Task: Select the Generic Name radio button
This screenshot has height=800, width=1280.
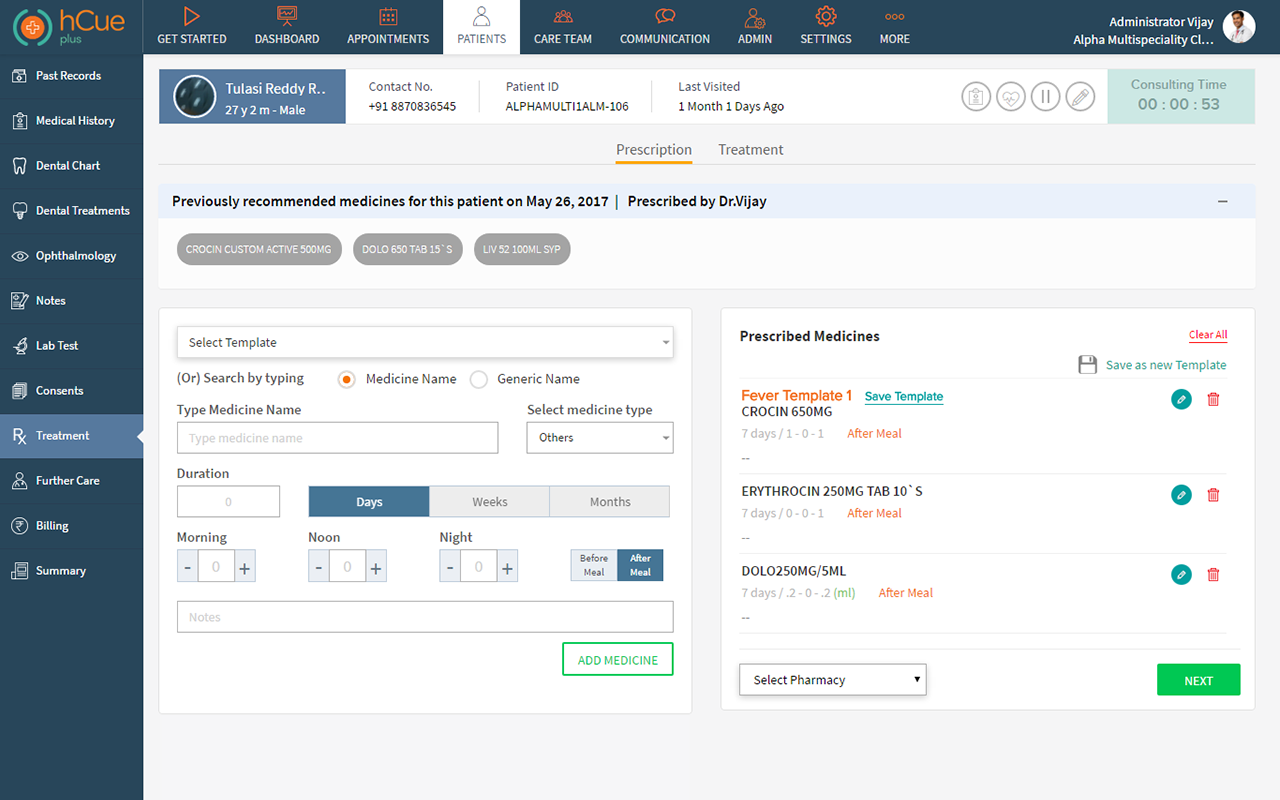Action: point(479,379)
